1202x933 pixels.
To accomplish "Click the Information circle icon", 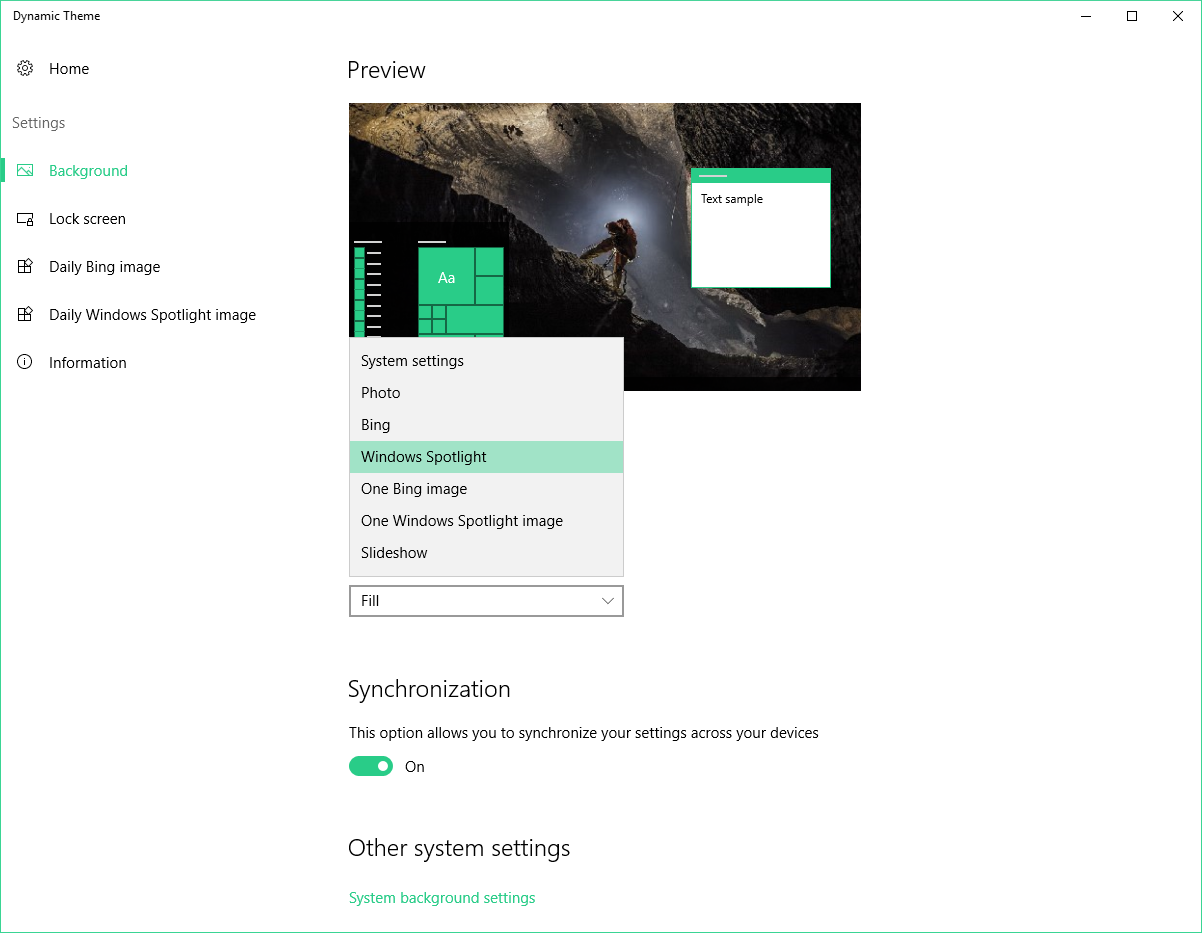I will 25,363.
